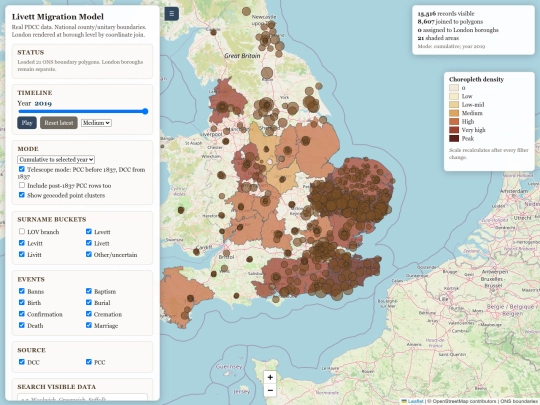
Task: Click the Peak density legend swatch
Action: (454, 138)
